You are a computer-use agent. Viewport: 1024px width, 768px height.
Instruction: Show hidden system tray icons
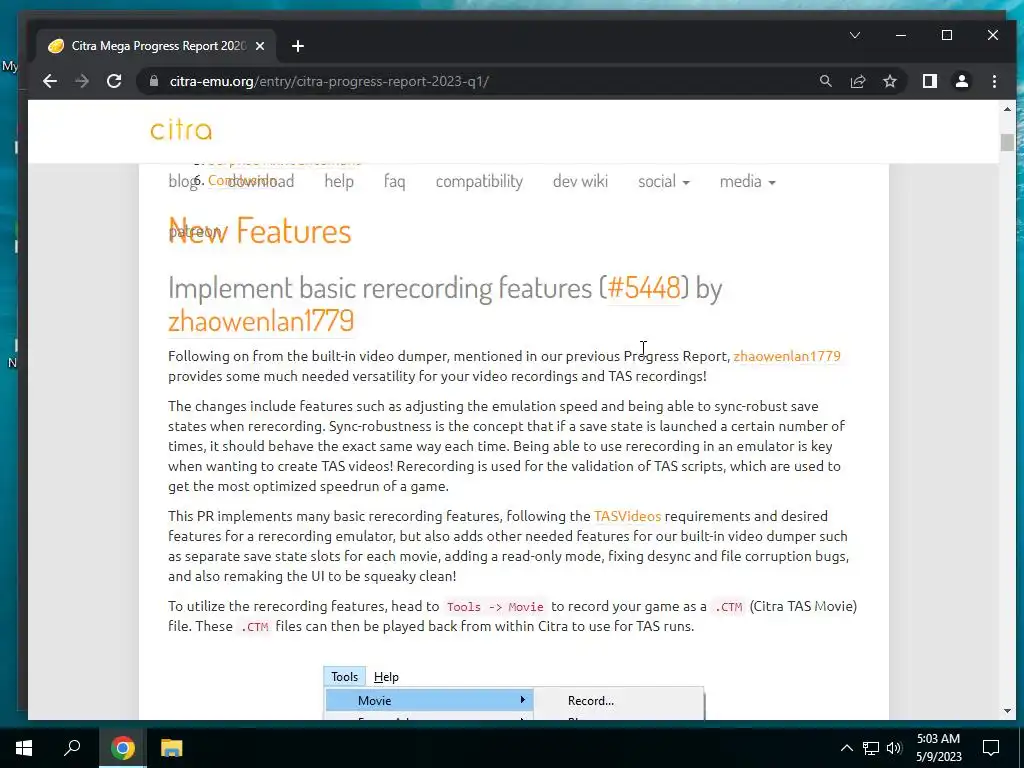coord(846,748)
